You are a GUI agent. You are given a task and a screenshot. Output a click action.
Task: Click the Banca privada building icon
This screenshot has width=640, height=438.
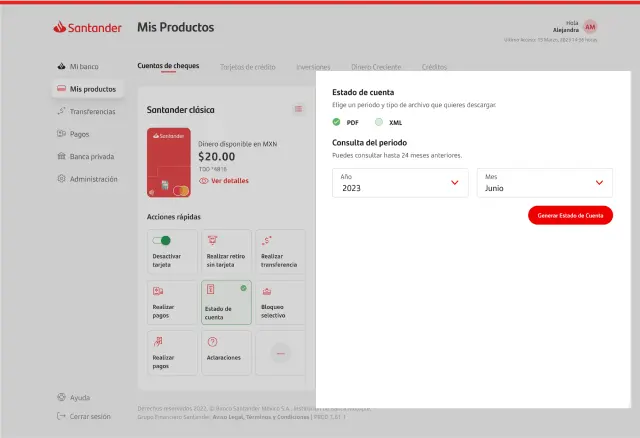point(61,156)
